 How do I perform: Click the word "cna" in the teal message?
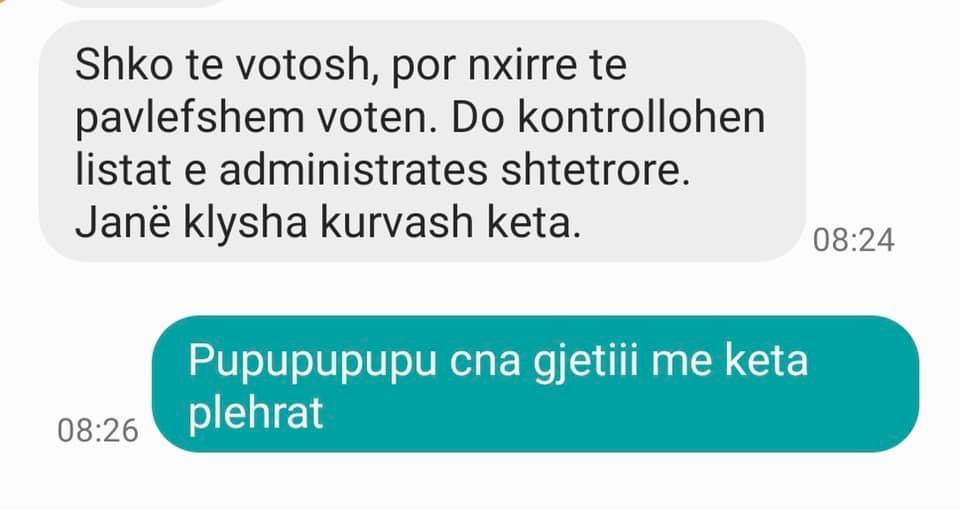[x=485, y=364]
